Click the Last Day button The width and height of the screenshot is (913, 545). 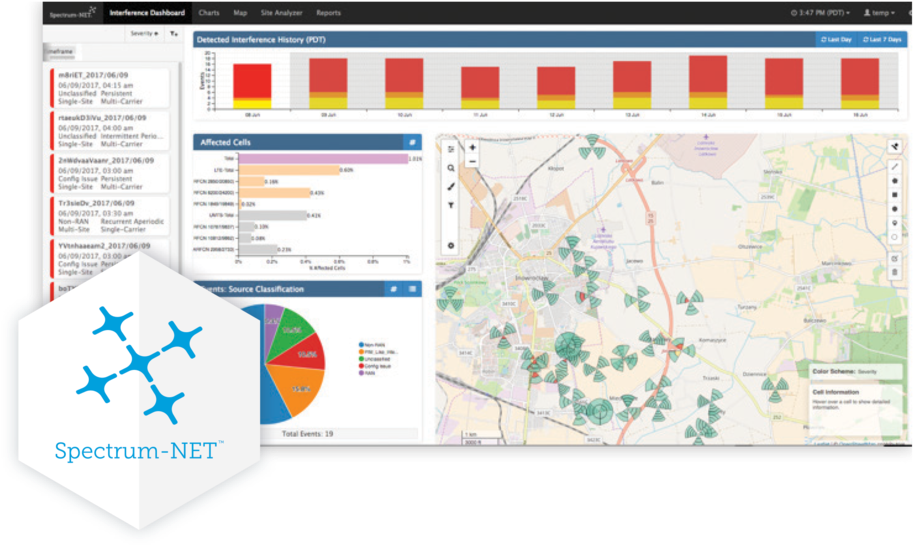836,40
